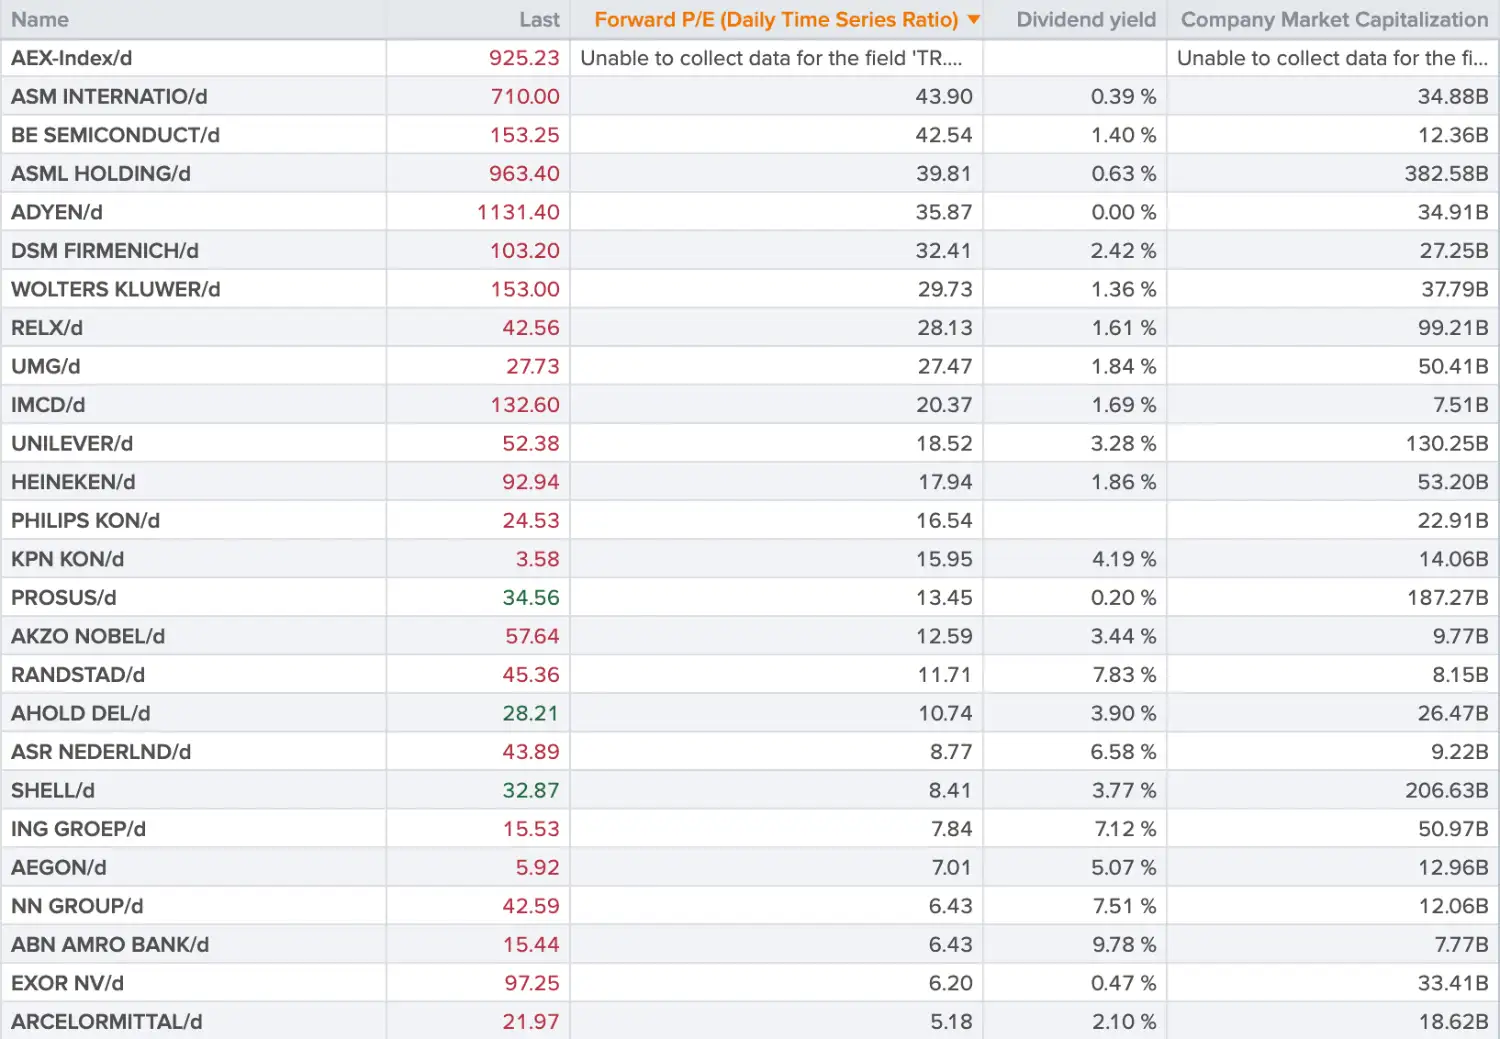This screenshot has width=1500, height=1039.
Task: Select RELX market cap 99.21B
Action: (1453, 328)
